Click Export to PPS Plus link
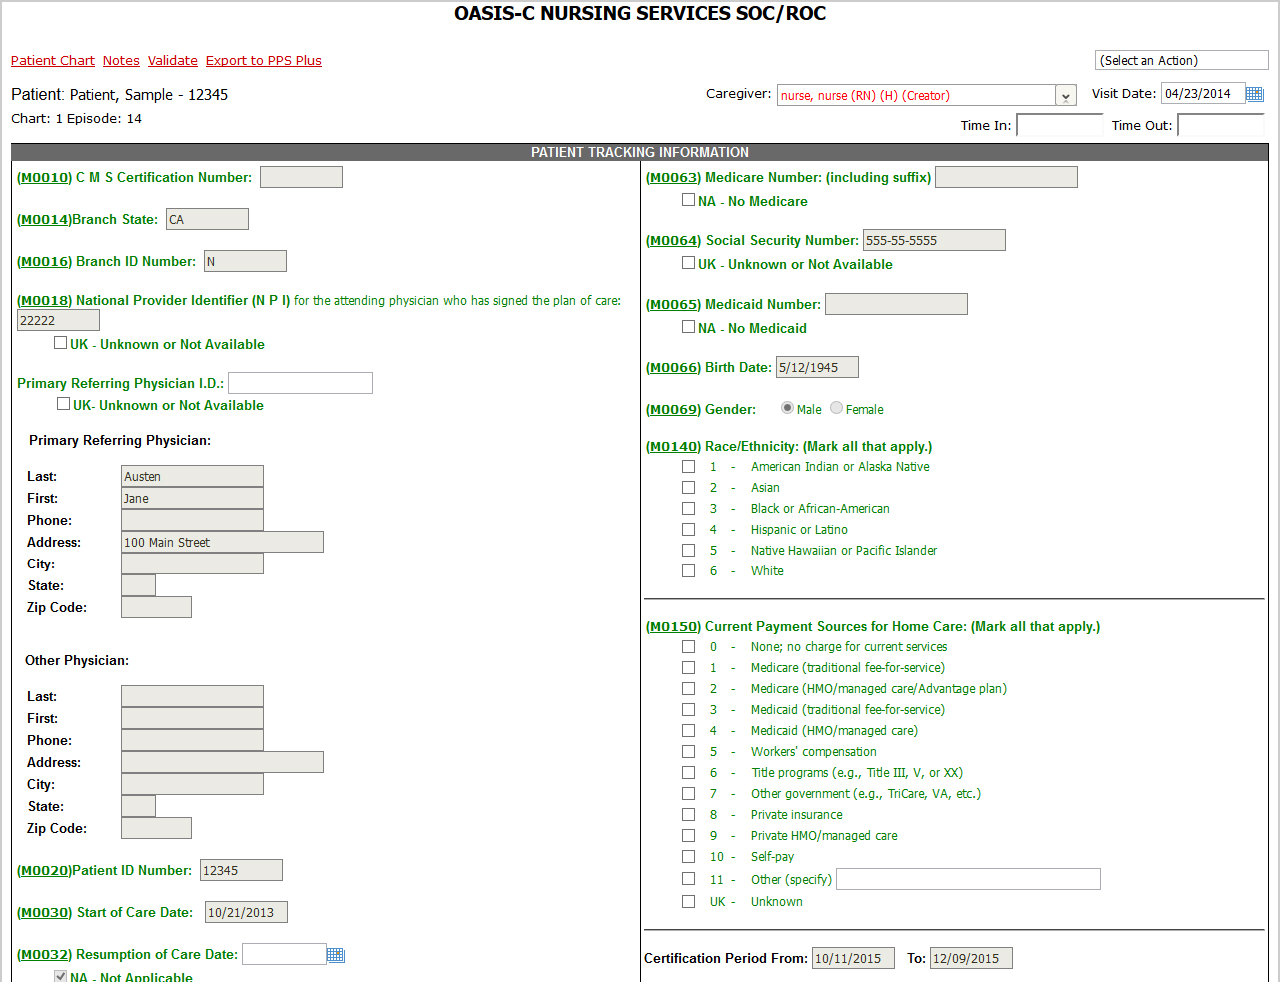This screenshot has height=982, width=1280. [264, 61]
